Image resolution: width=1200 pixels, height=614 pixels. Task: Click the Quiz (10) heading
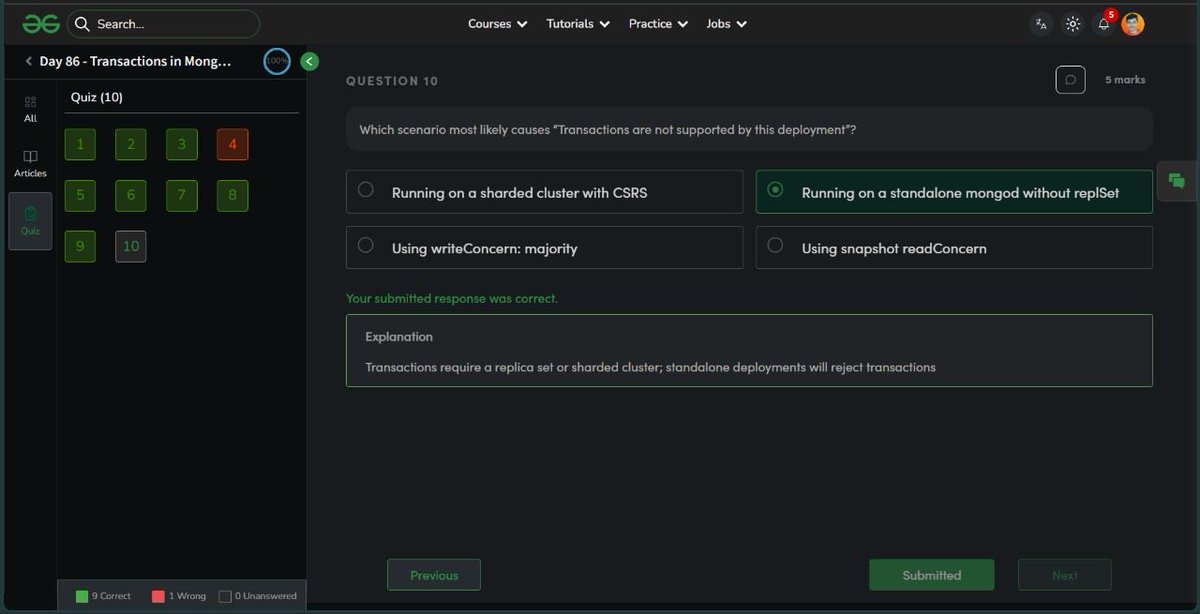[x=97, y=97]
